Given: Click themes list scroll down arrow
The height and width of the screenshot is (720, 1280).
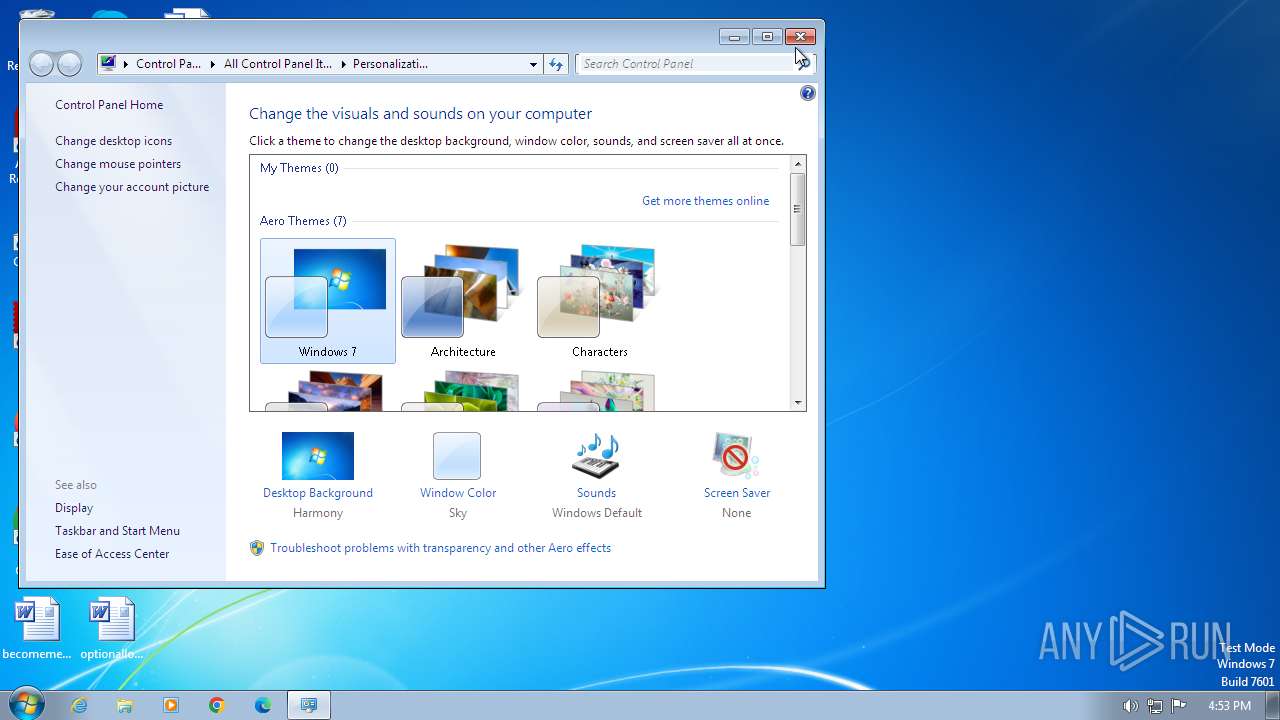Looking at the screenshot, I should [798, 403].
